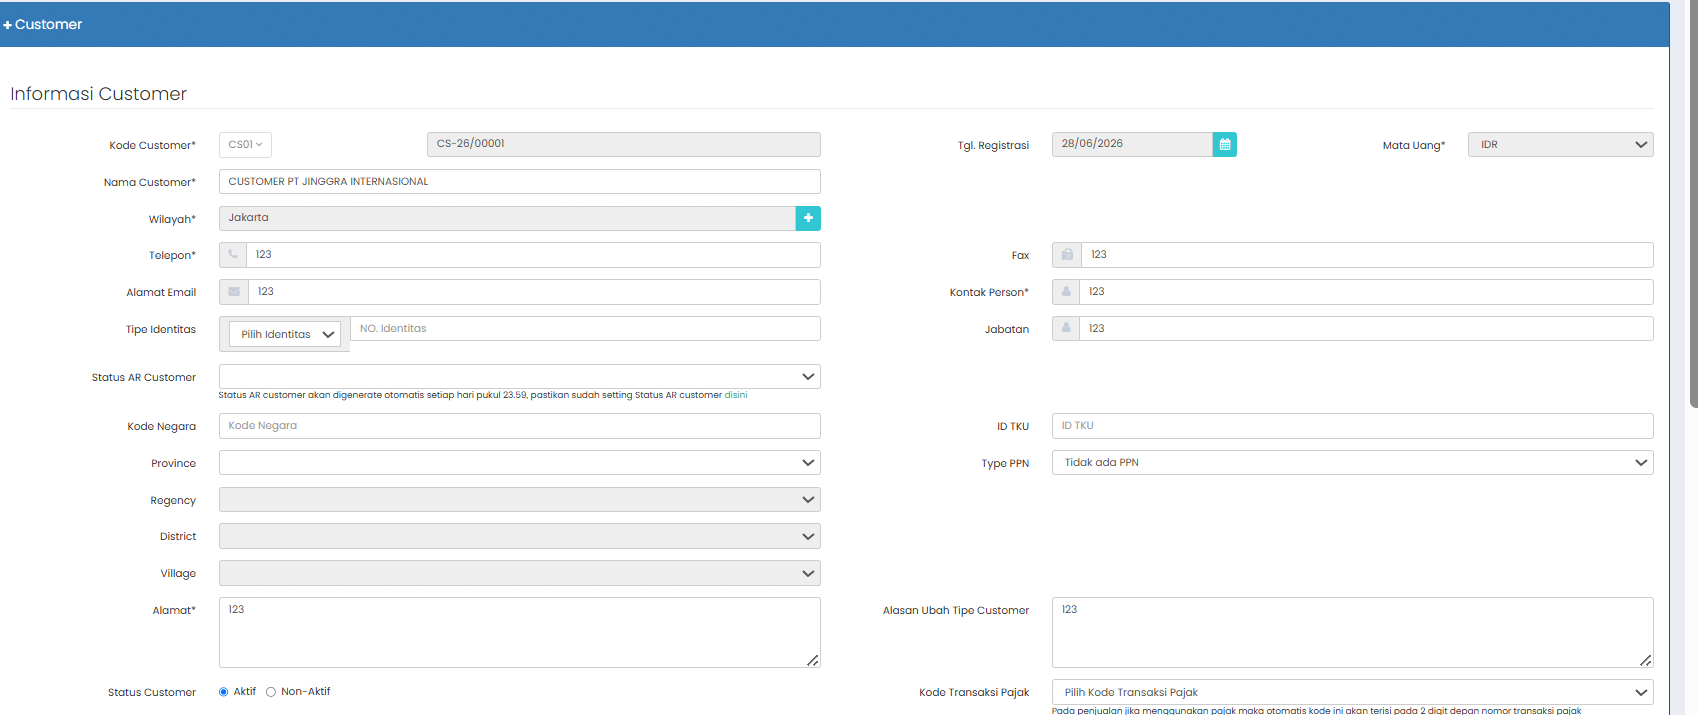Open the Village dropdown
The image size is (1698, 715).
[520, 573]
